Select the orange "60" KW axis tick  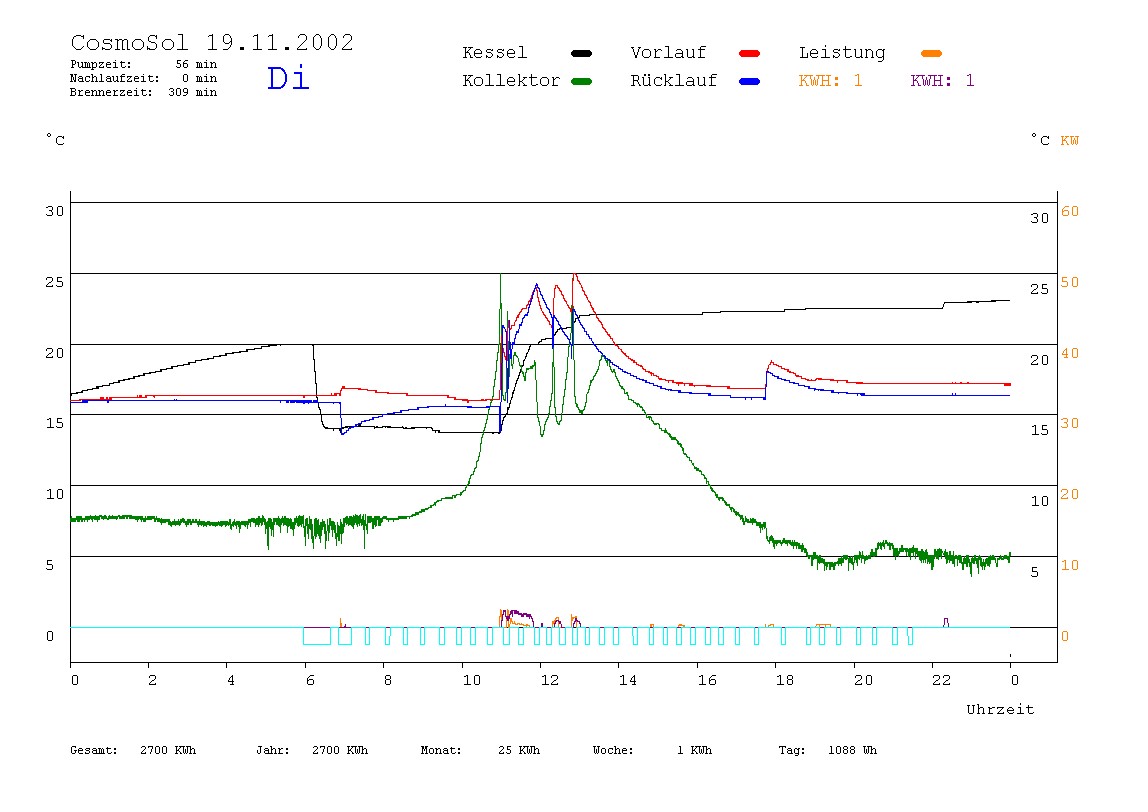click(1070, 212)
